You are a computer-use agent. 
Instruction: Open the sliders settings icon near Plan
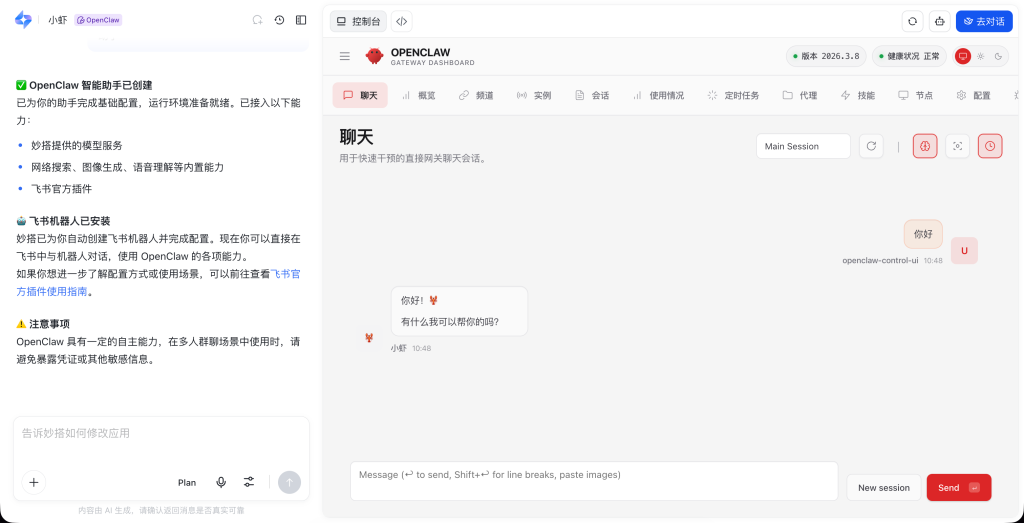[x=249, y=482]
